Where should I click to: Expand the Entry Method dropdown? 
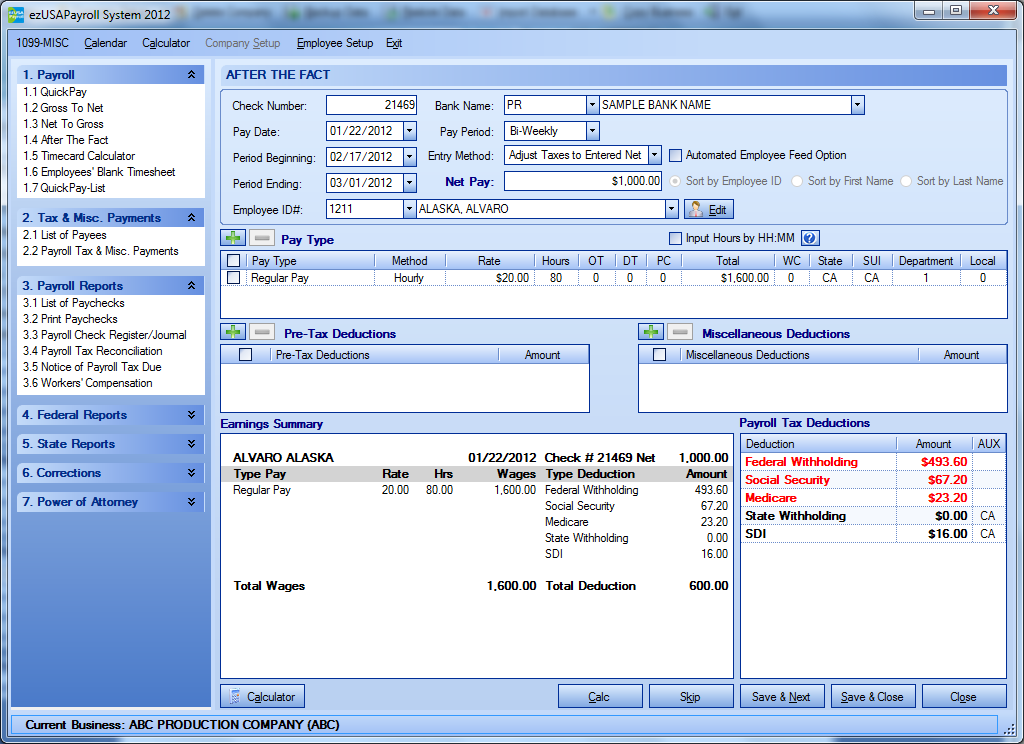pyautogui.click(x=654, y=155)
